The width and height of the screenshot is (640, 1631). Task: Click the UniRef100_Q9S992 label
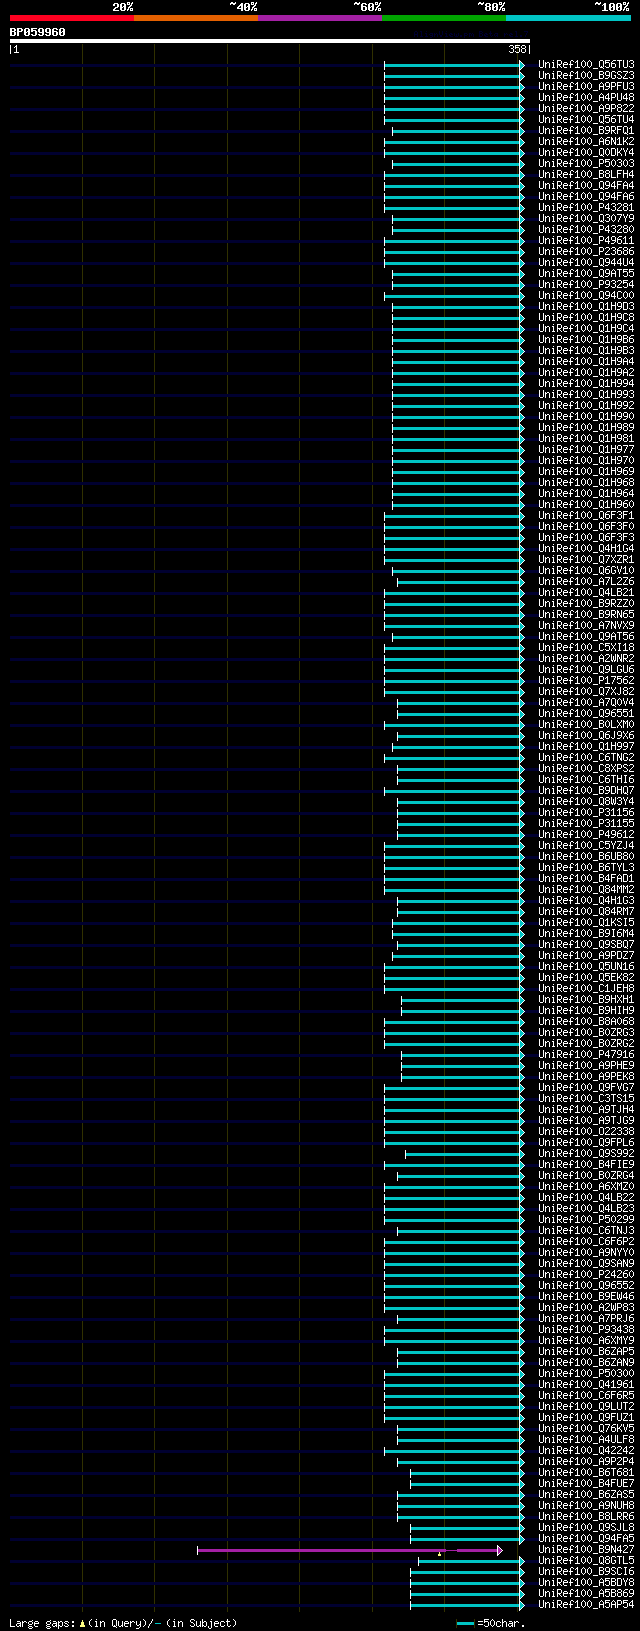click(586, 1153)
